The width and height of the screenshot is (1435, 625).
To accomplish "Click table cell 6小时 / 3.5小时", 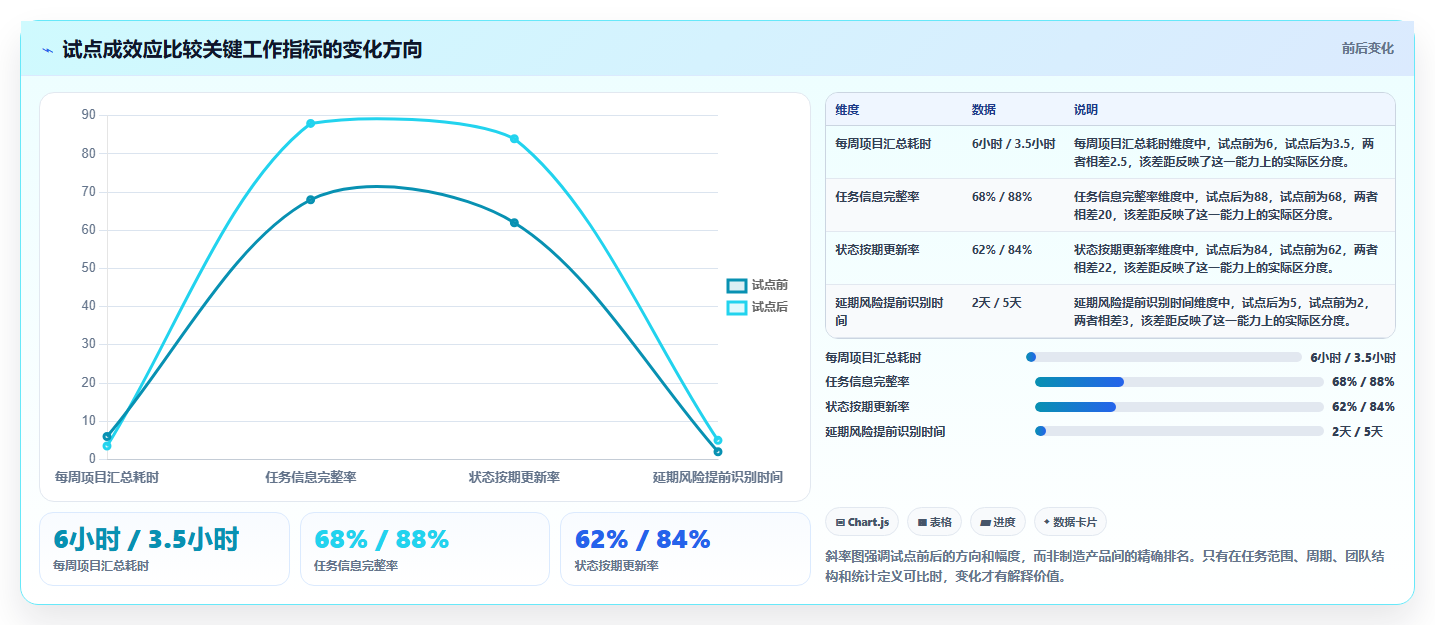I will point(1013,144).
